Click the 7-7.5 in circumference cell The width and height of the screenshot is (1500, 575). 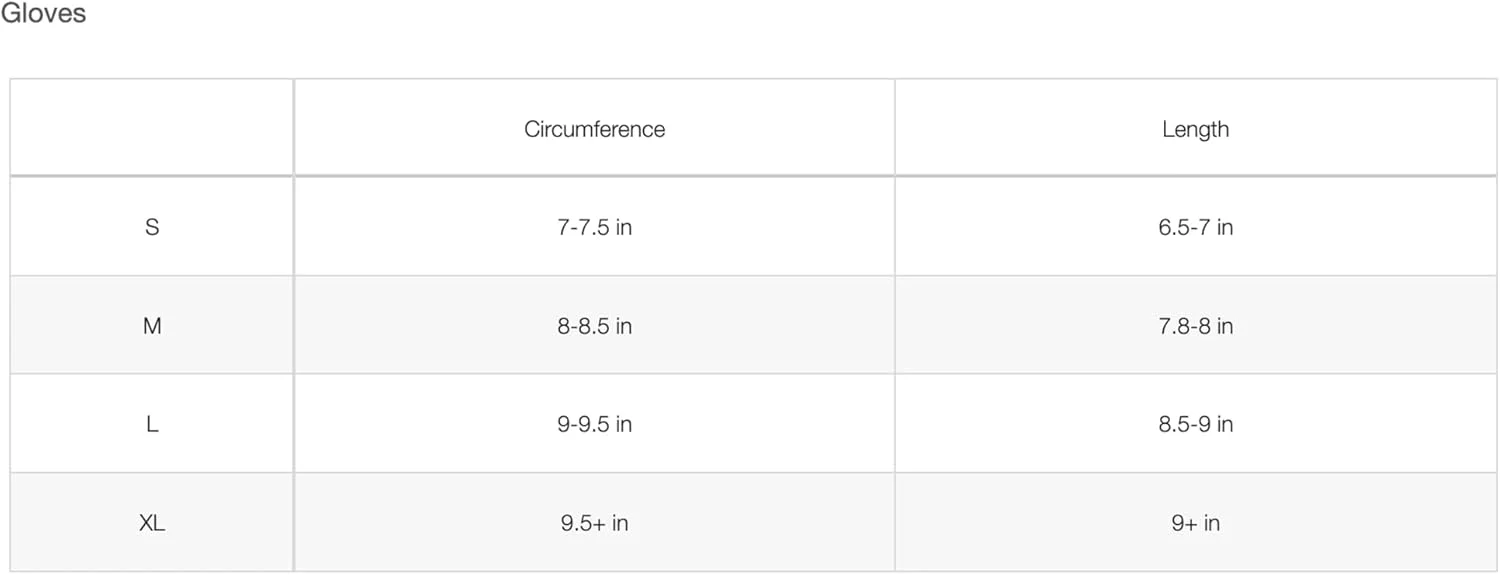(x=594, y=227)
